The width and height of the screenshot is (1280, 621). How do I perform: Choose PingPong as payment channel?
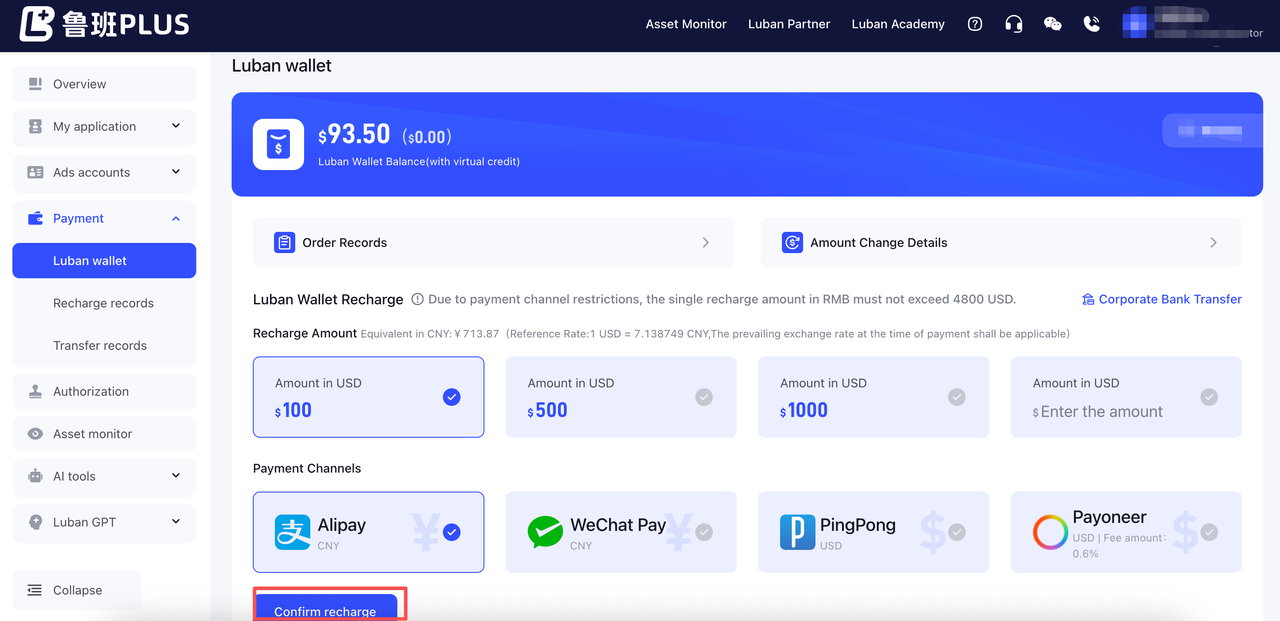(x=874, y=532)
